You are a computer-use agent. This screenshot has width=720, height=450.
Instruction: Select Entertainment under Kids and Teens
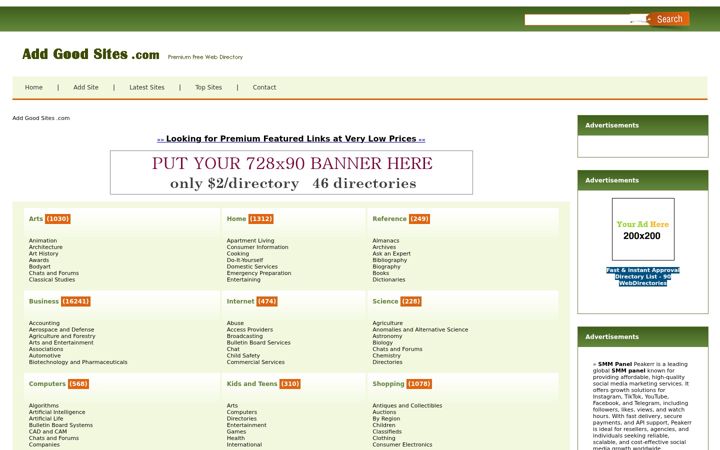(x=247, y=425)
